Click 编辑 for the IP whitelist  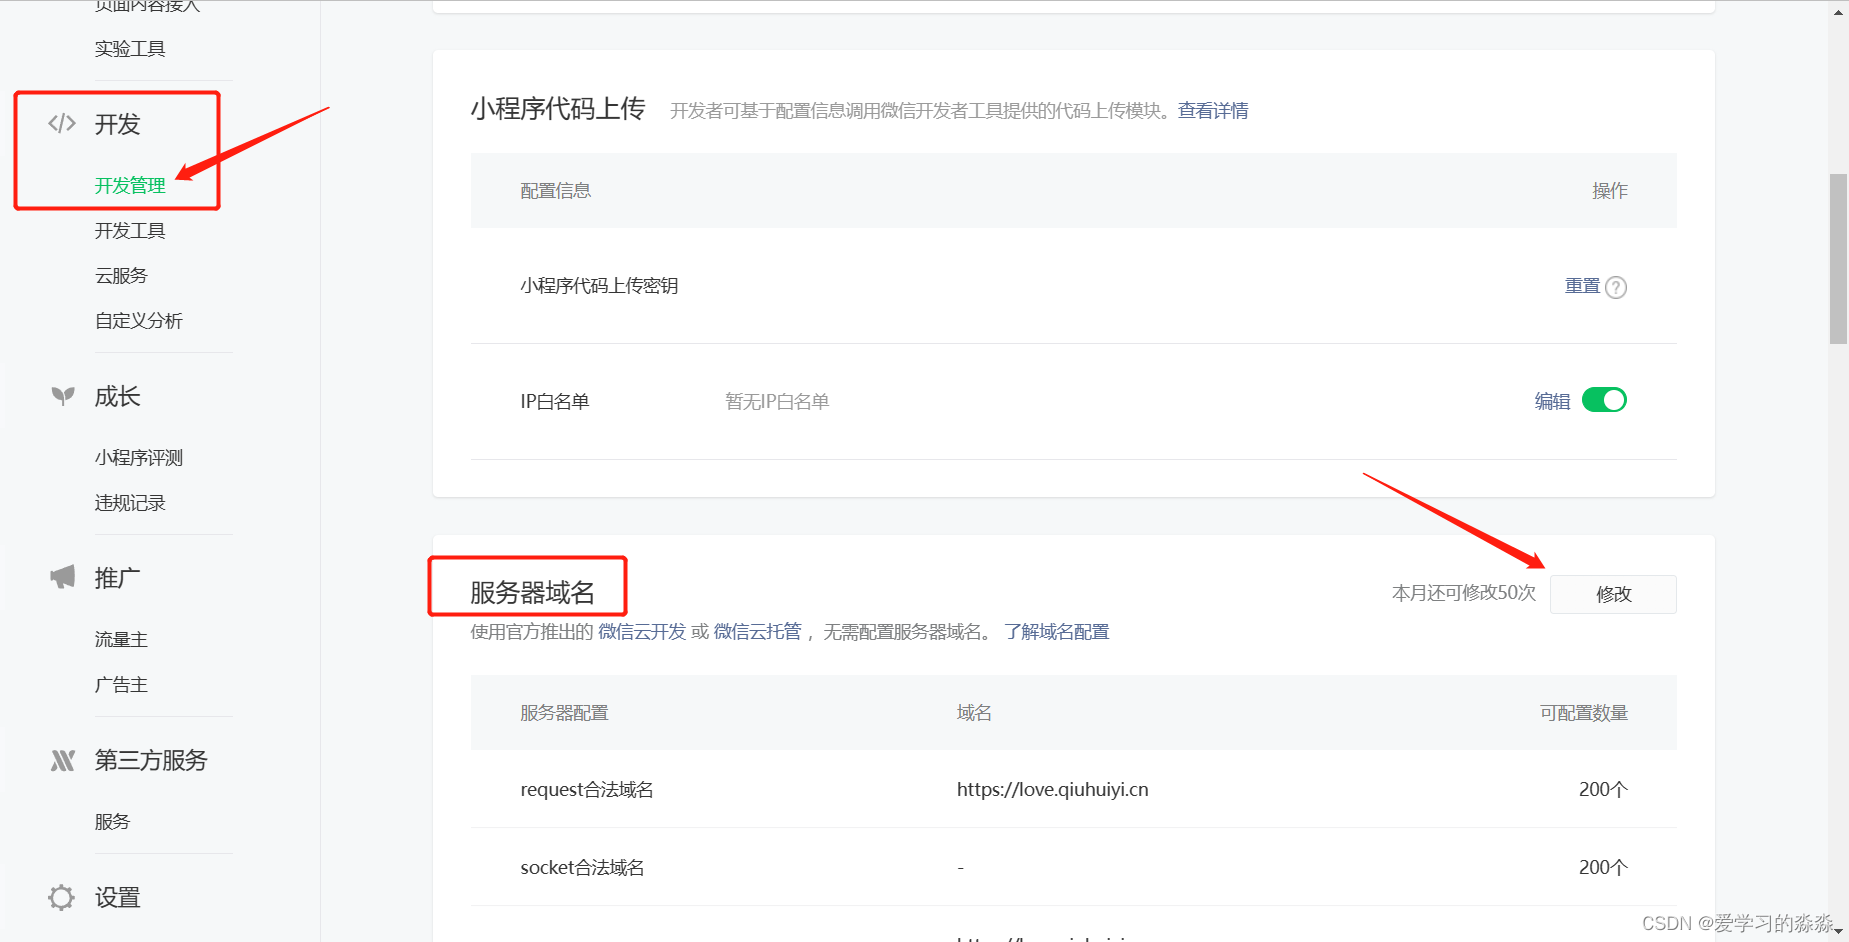click(1551, 400)
